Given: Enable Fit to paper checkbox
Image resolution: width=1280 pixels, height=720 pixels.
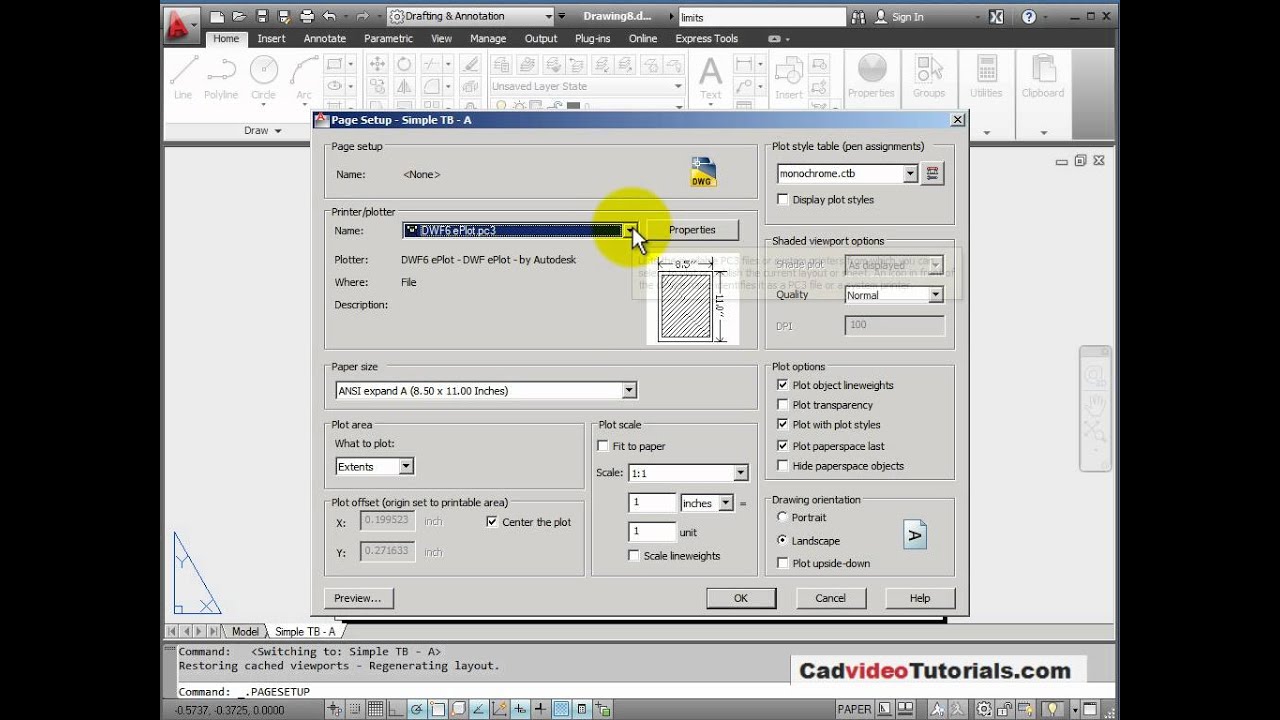Looking at the screenshot, I should click(603, 446).
